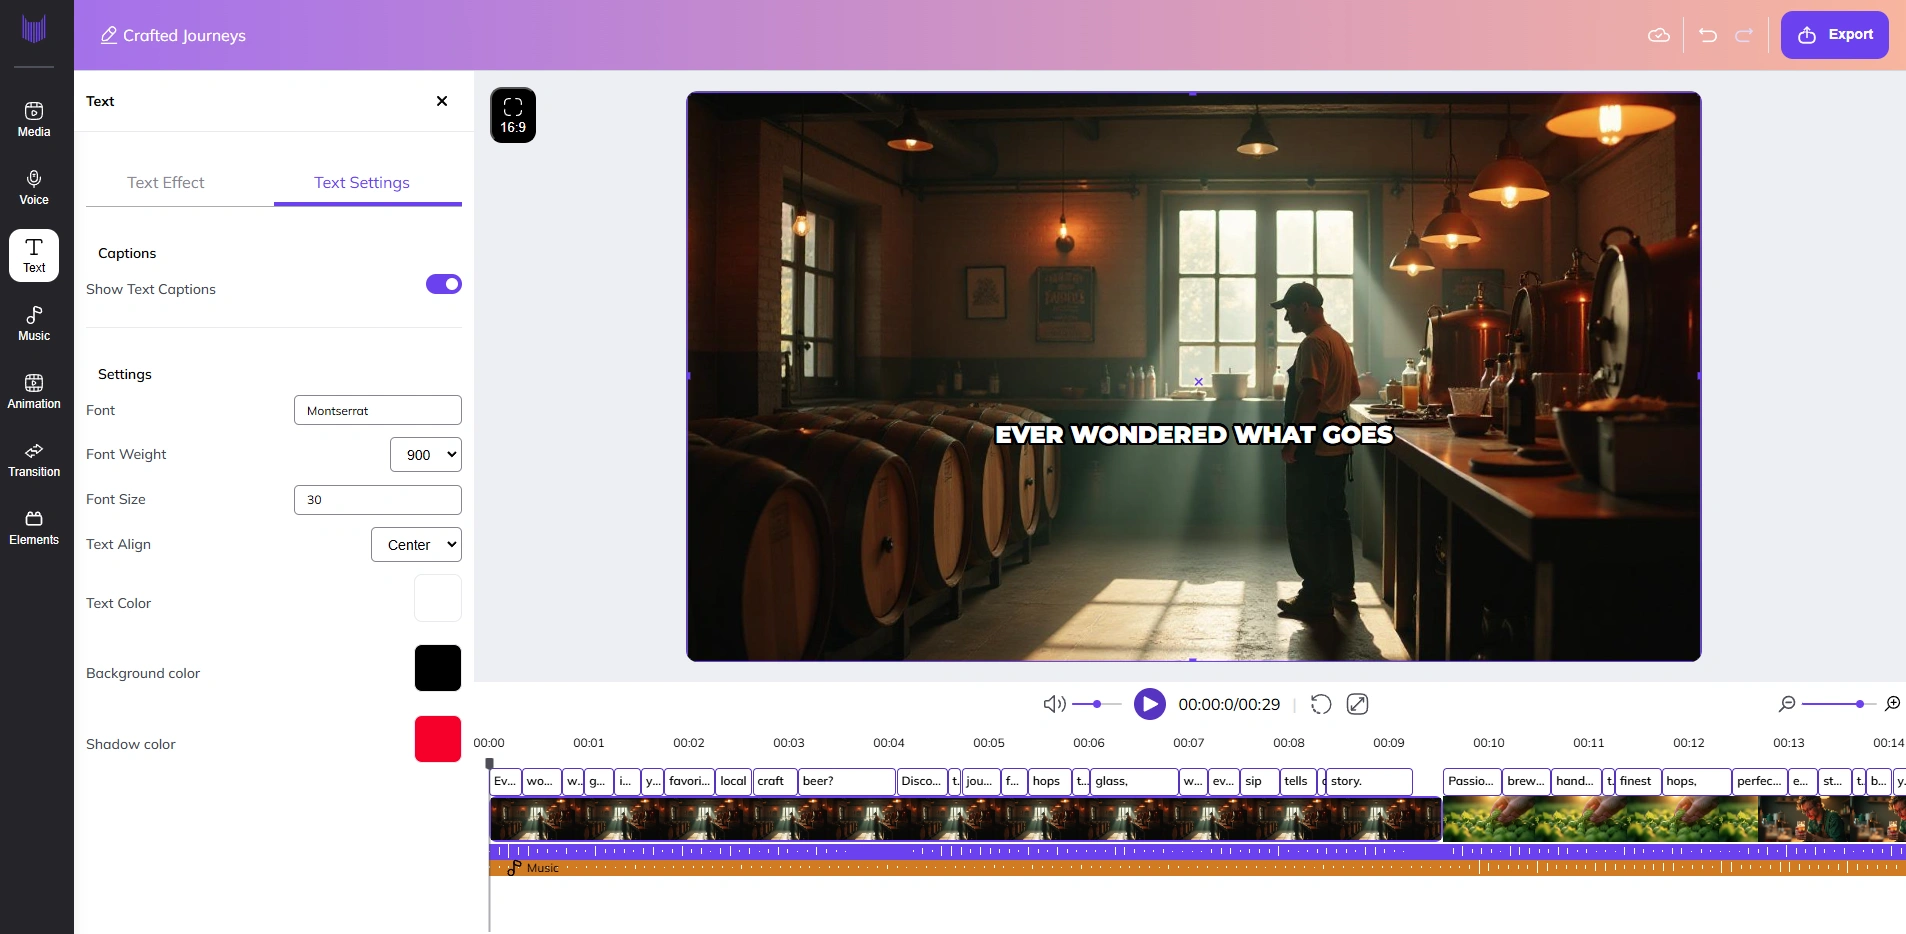Switch to the Text Effect tab
Screen dimensions: 1906x934
coord(166,183)
